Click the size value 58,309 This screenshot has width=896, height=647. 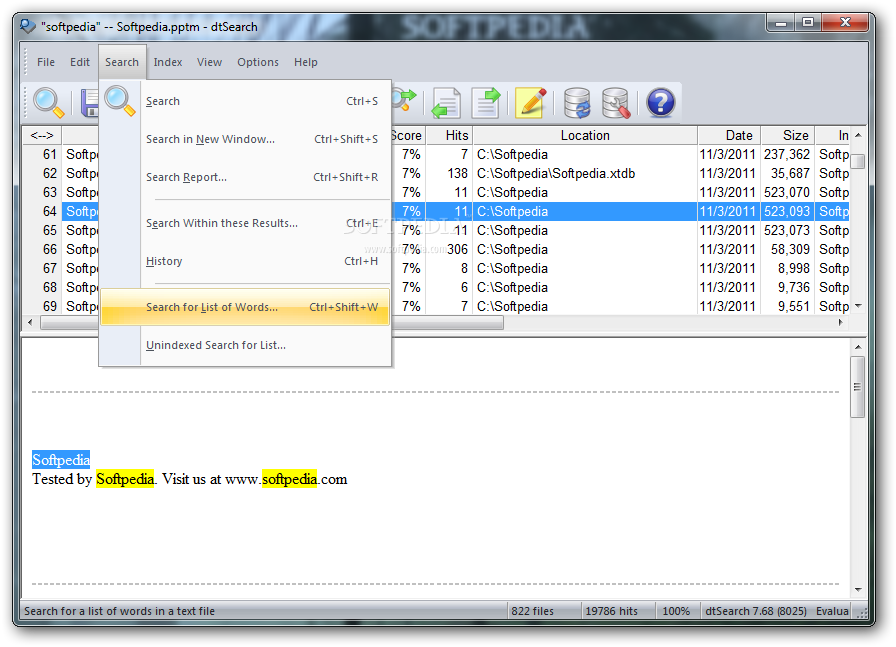pos(790,249)
